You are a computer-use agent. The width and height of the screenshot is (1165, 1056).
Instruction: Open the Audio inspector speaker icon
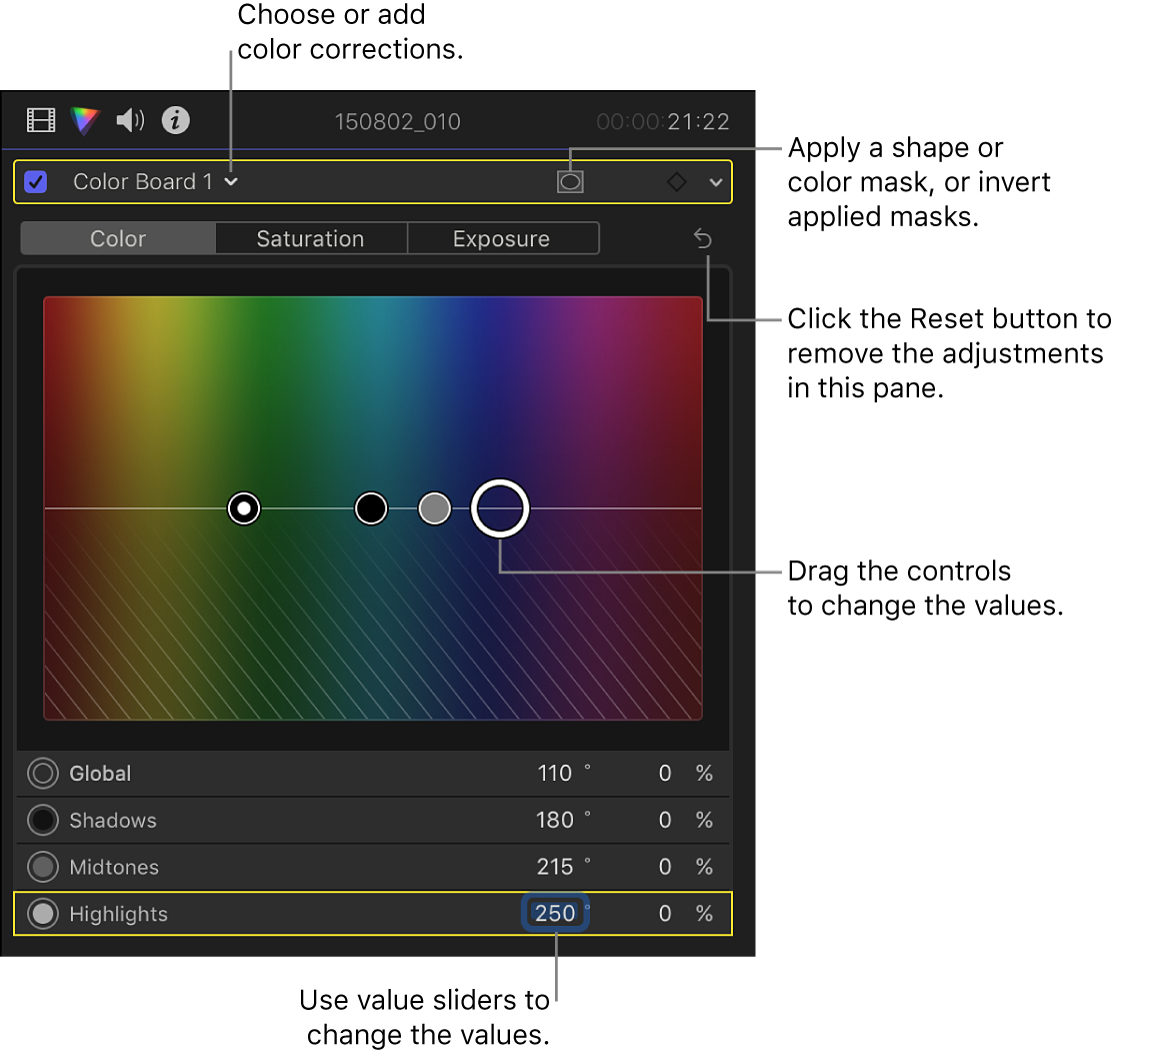click(128, 120)
